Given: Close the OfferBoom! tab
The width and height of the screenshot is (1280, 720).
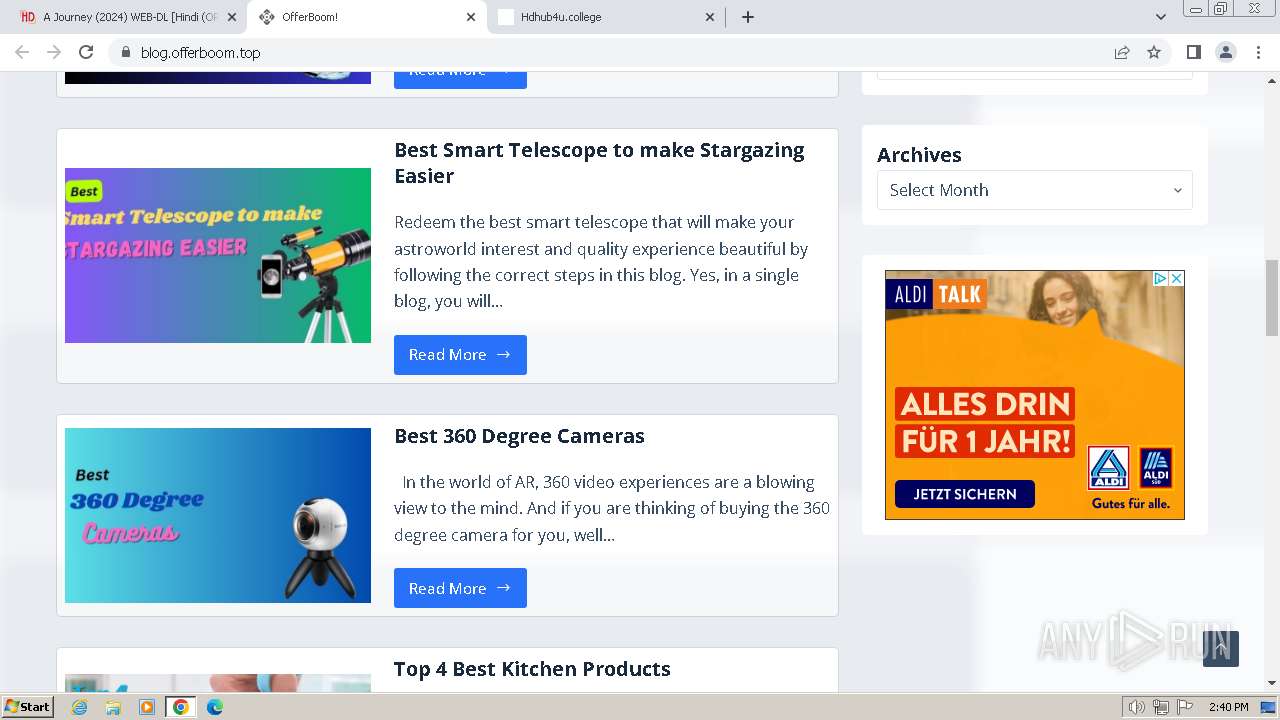Looking at the screenshot, I should click(x=471, y=17).
